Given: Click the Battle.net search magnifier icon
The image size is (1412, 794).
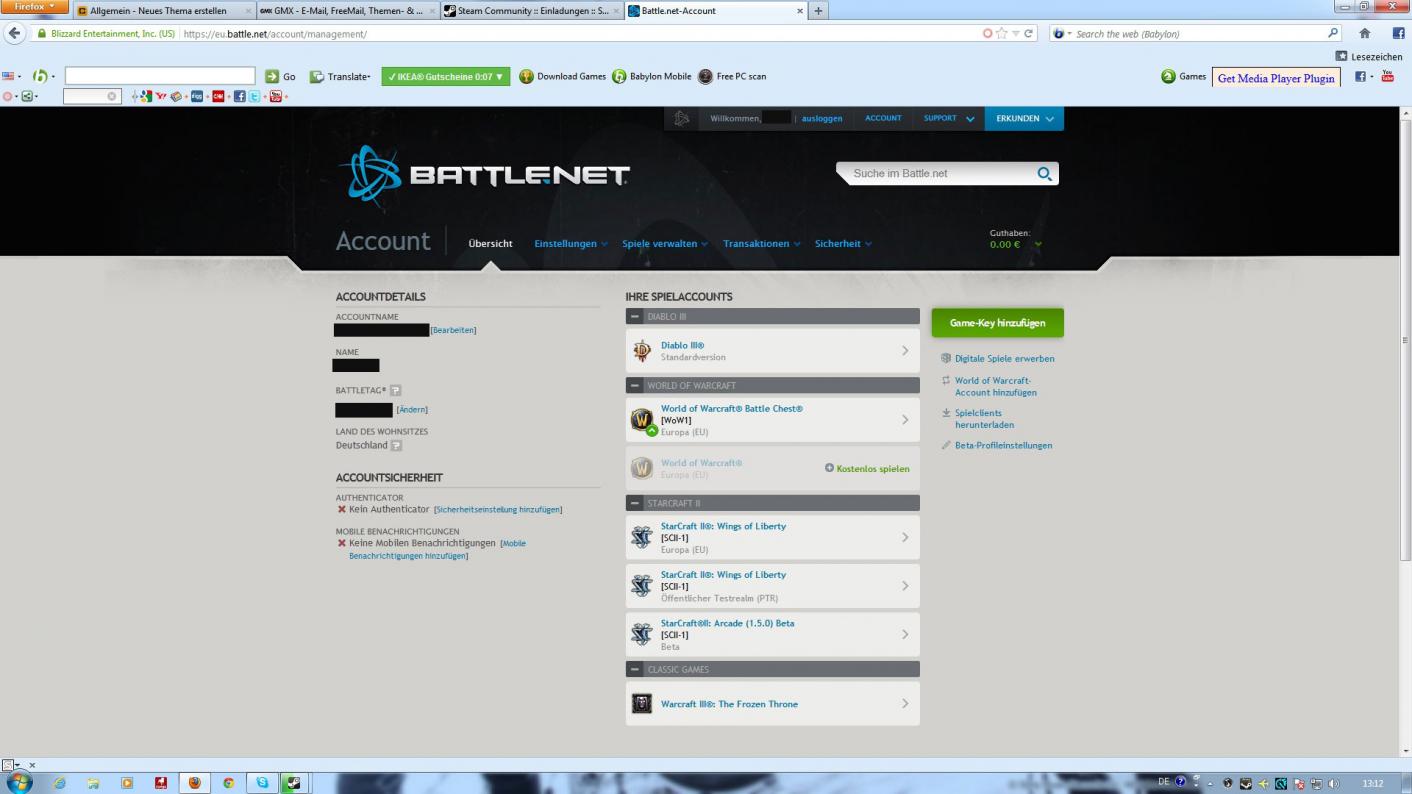Looking at the screenshot, I should click(1045, 174).
